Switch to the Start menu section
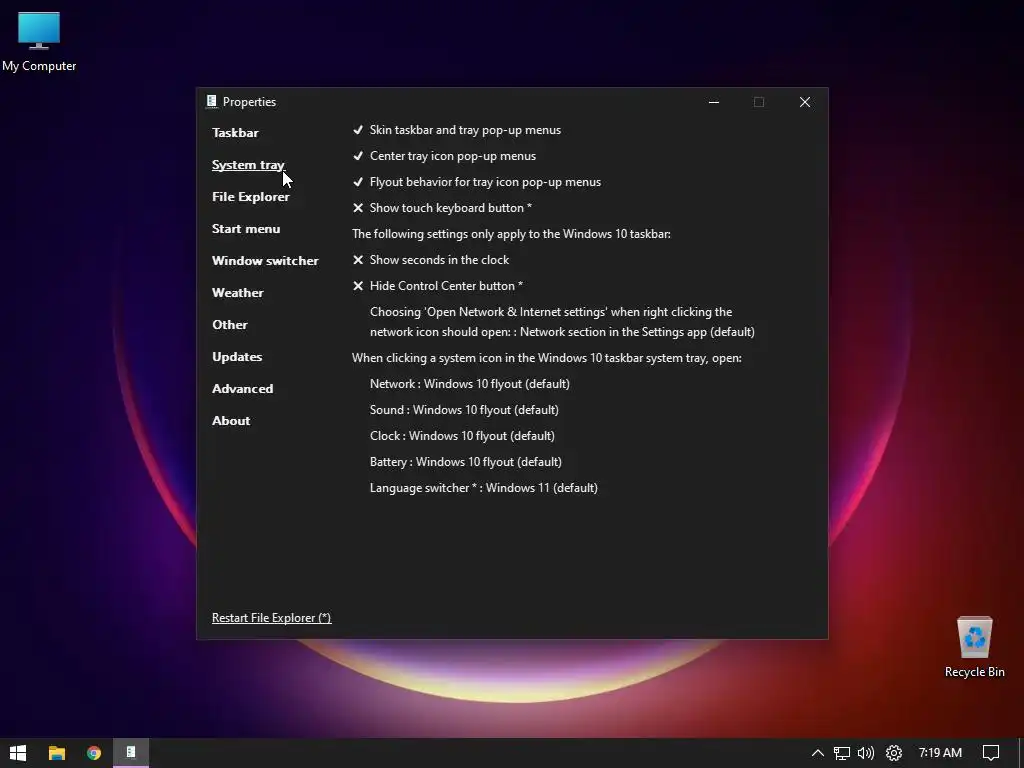This screenshot has height=768, width=1024. (246, 229)
